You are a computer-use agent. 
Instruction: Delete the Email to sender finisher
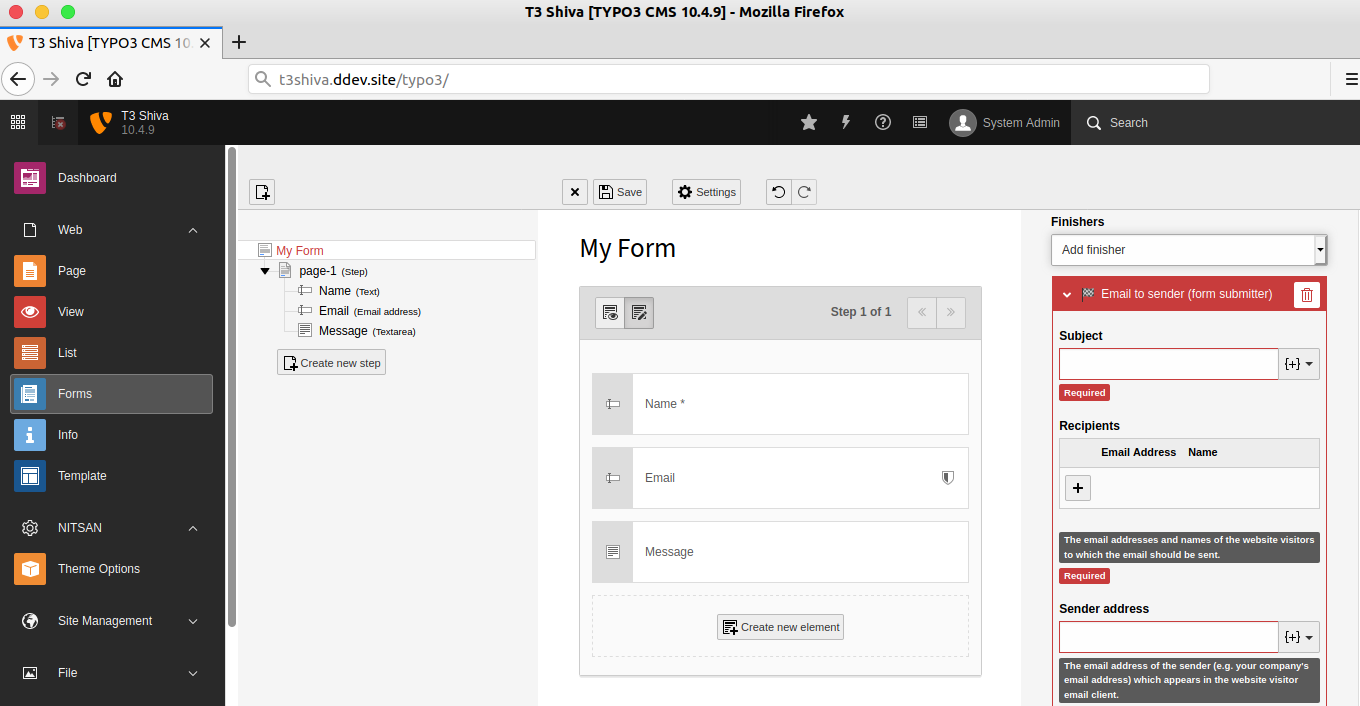click(x=1306, y=293)
